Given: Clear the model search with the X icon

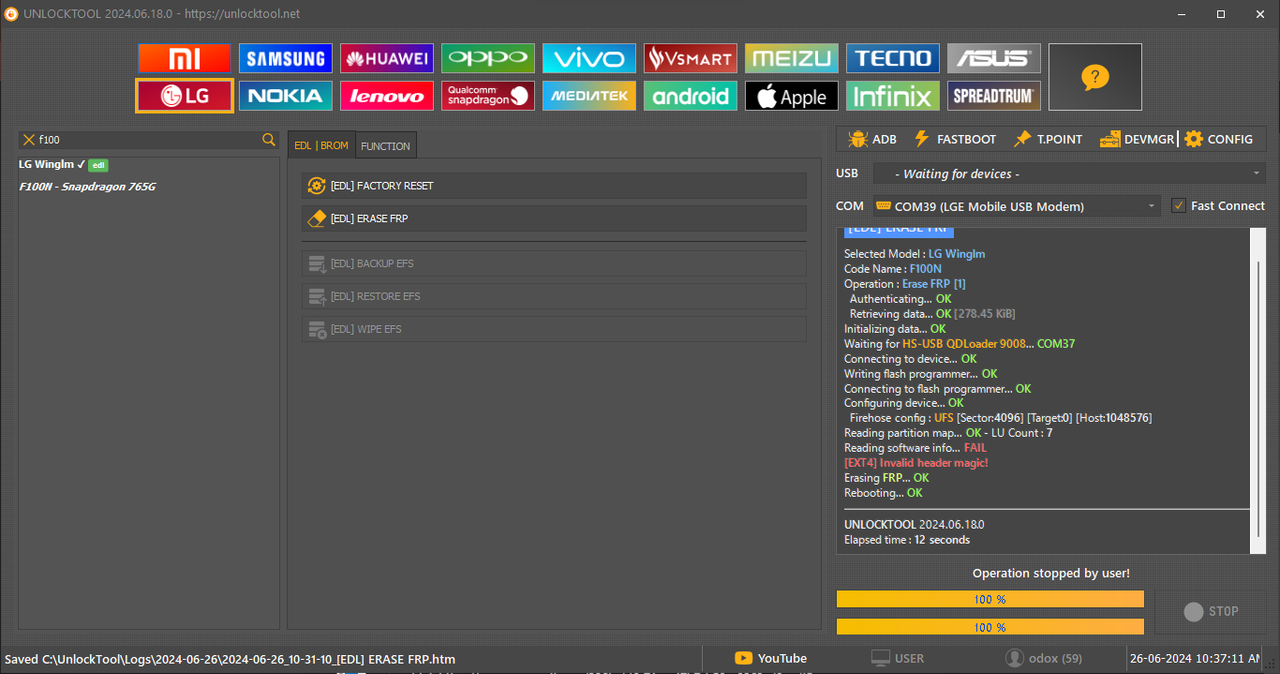Looking at the screenshot, I should pos(29,140).
